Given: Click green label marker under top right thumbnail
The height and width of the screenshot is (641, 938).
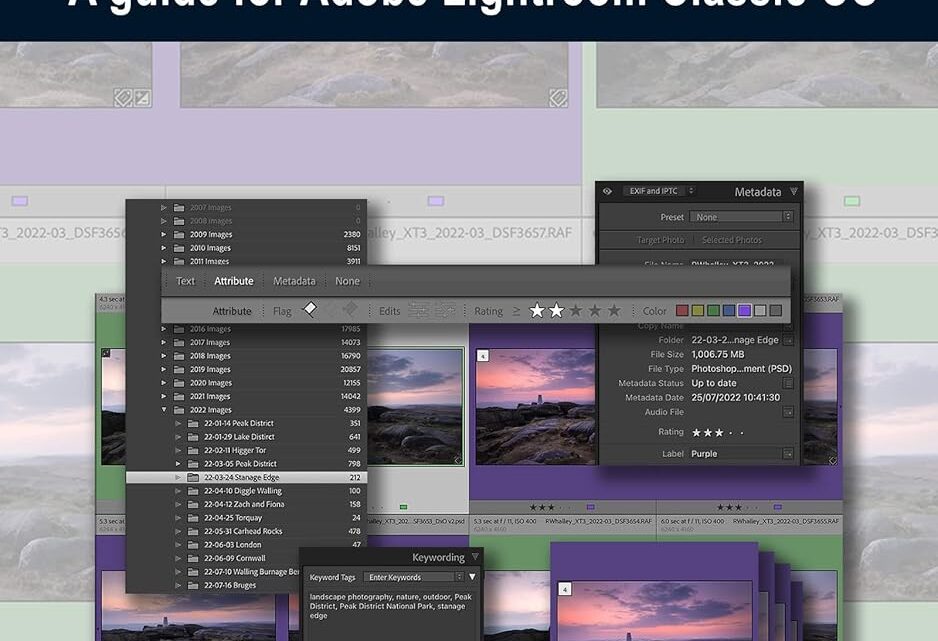Looking at the screenshot, I should click(x=852, y=201).
